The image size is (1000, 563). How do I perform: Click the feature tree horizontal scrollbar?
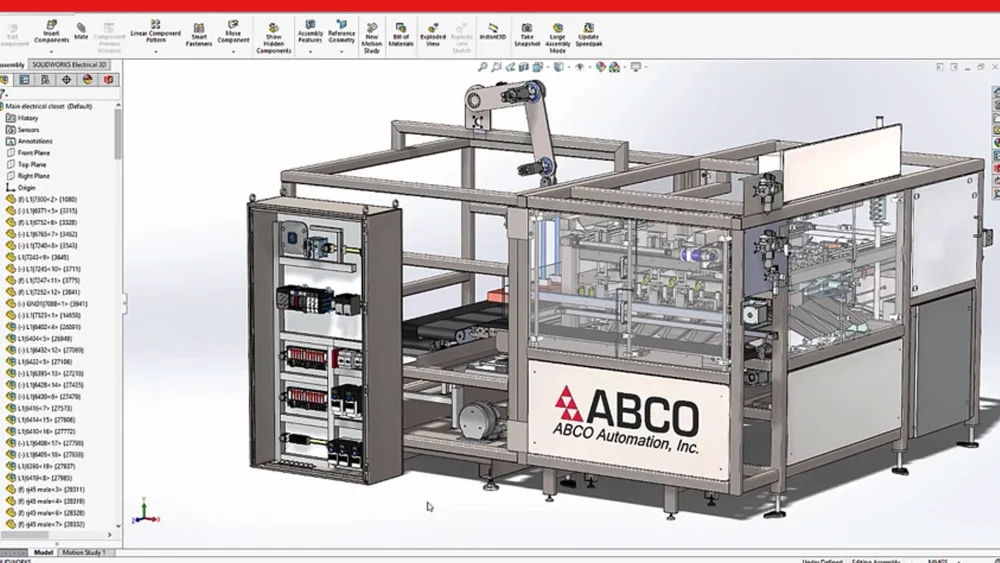click(x=24, y=535)
